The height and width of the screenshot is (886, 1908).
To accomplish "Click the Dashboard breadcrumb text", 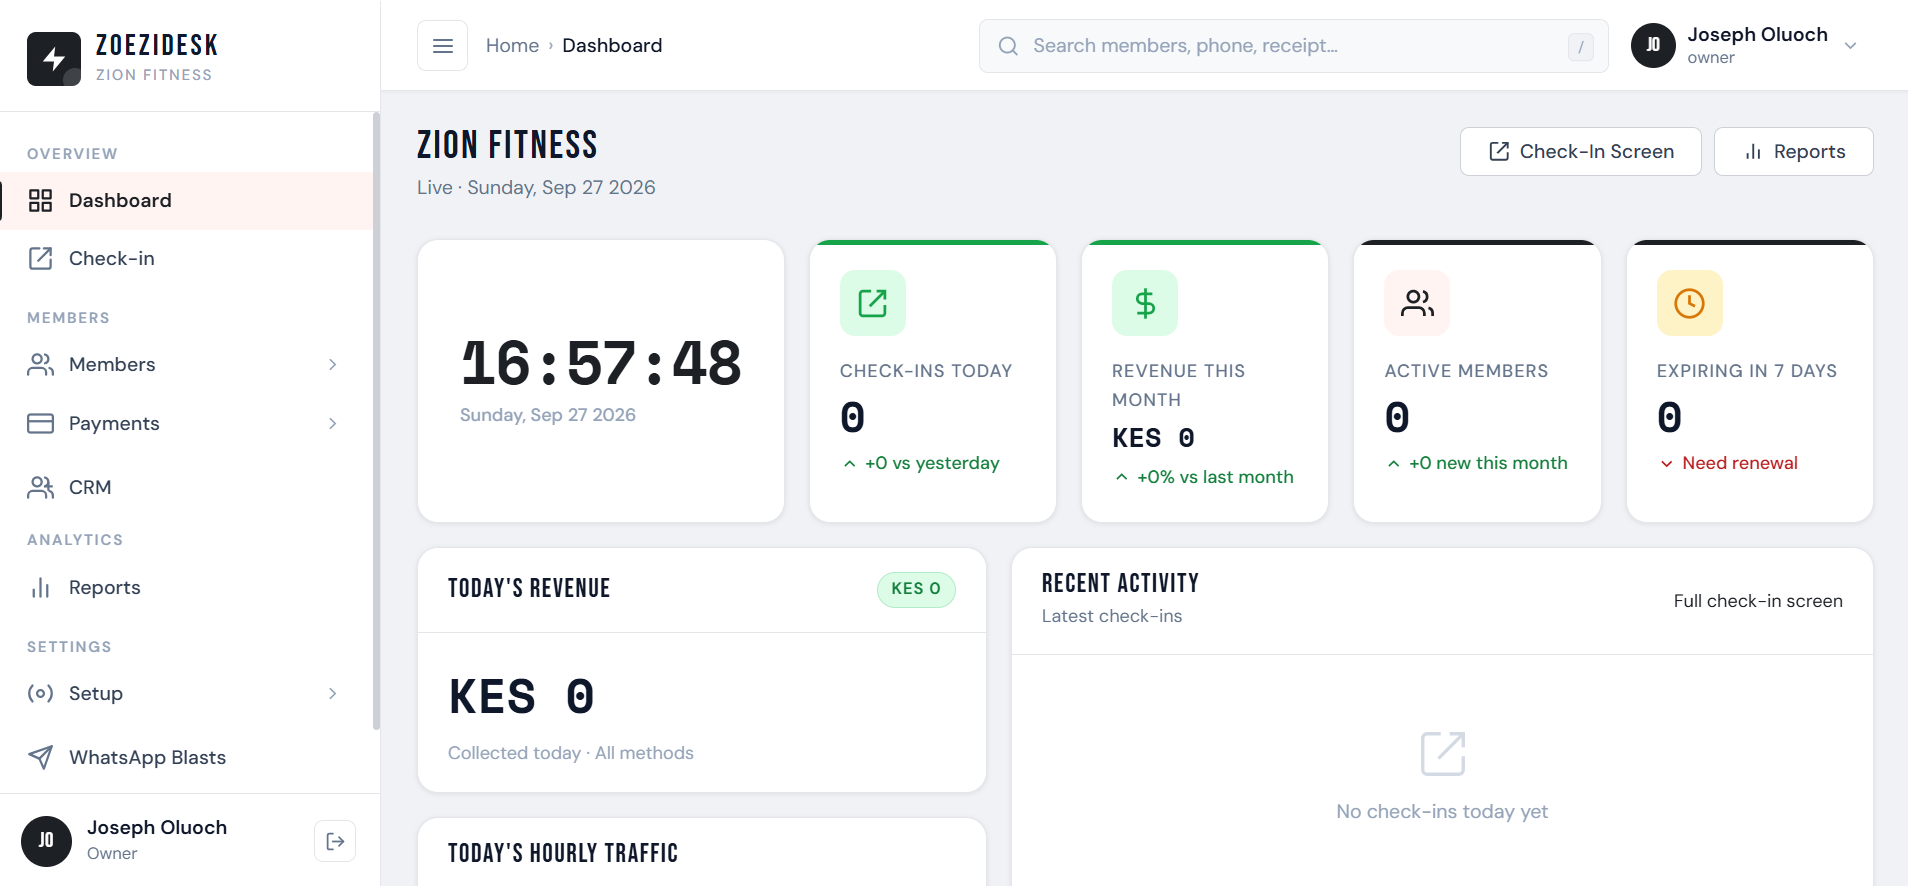I will pos(612,46).
